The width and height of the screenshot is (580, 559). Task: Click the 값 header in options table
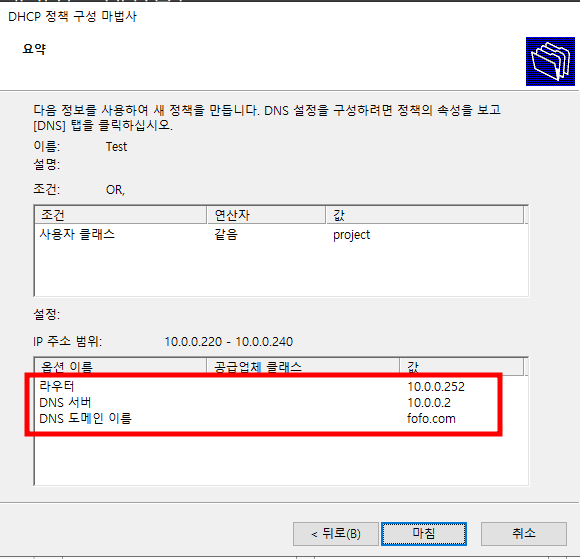pyautogui.click(x=462, y=367)
